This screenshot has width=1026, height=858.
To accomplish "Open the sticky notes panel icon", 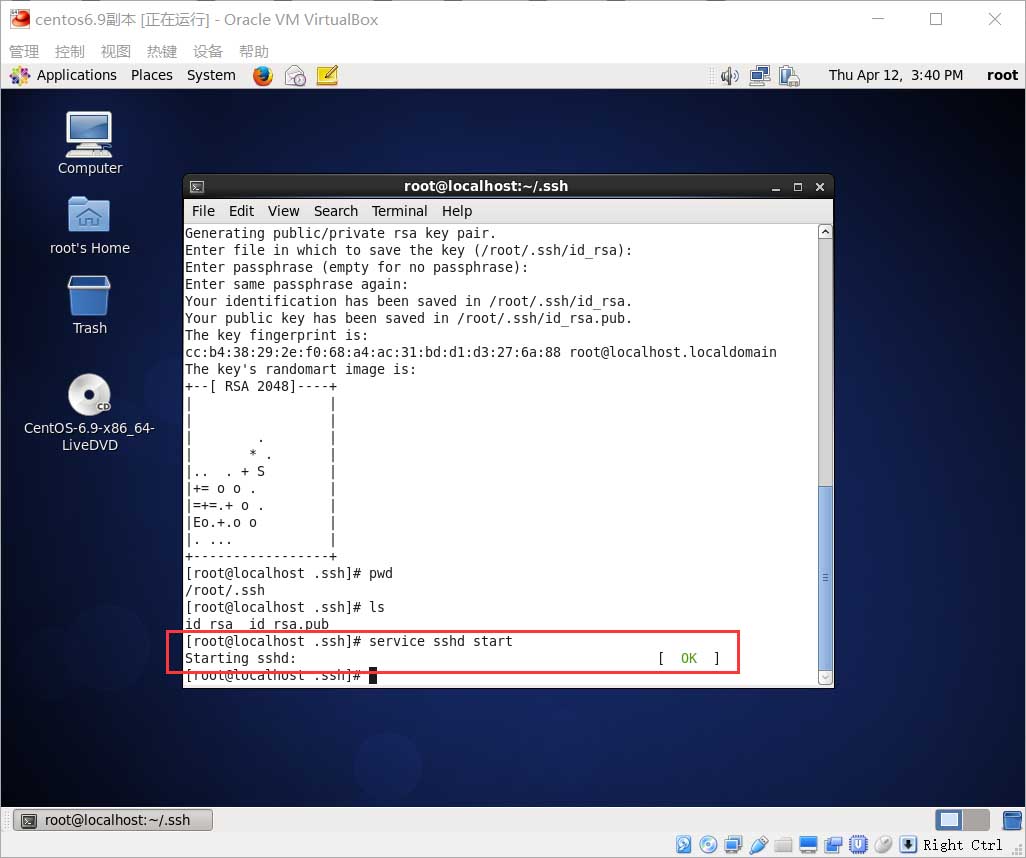I will coord(327,75).
